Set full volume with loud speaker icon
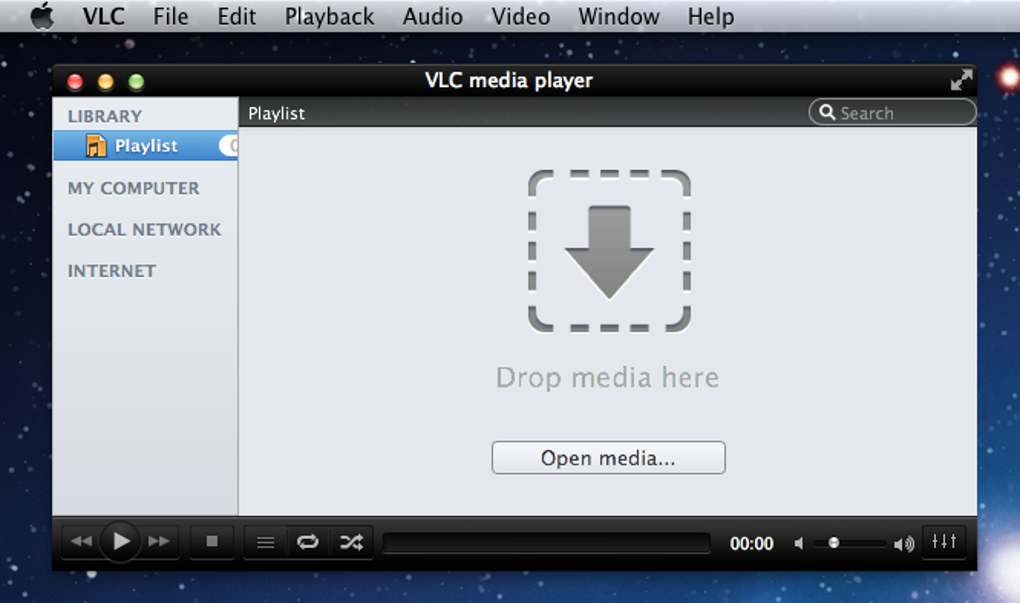Image resolution: width=1020 pixels, height=603 pixels. click(904, 544)
